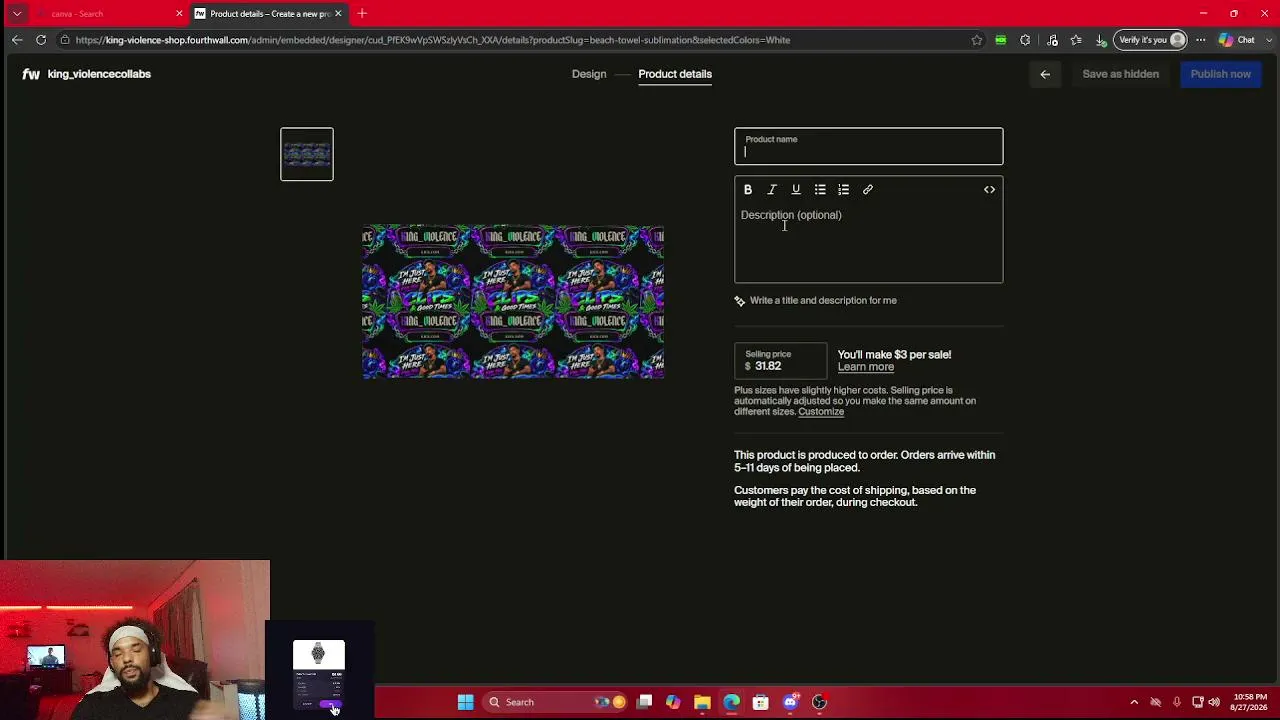
Task: Click Save as hidden button
Action: 1121,74
